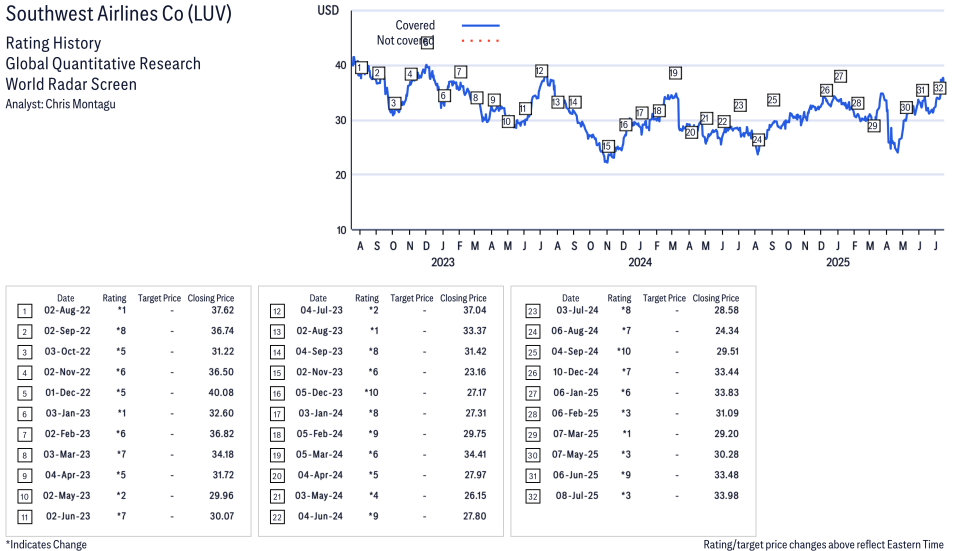Click chart marker 24 at August 2024 low
Image resolution: width=955 pixels, height=551 pixels.
757,140
